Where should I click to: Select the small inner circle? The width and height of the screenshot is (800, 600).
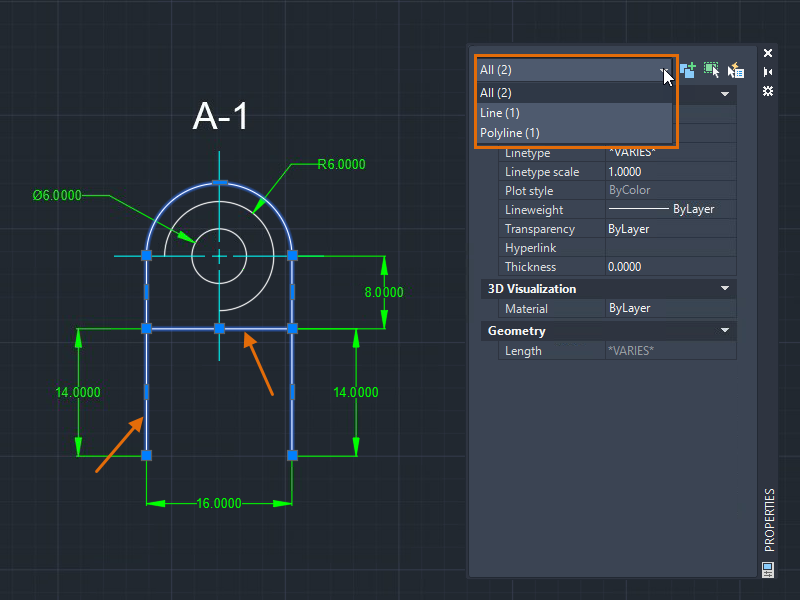219,256
